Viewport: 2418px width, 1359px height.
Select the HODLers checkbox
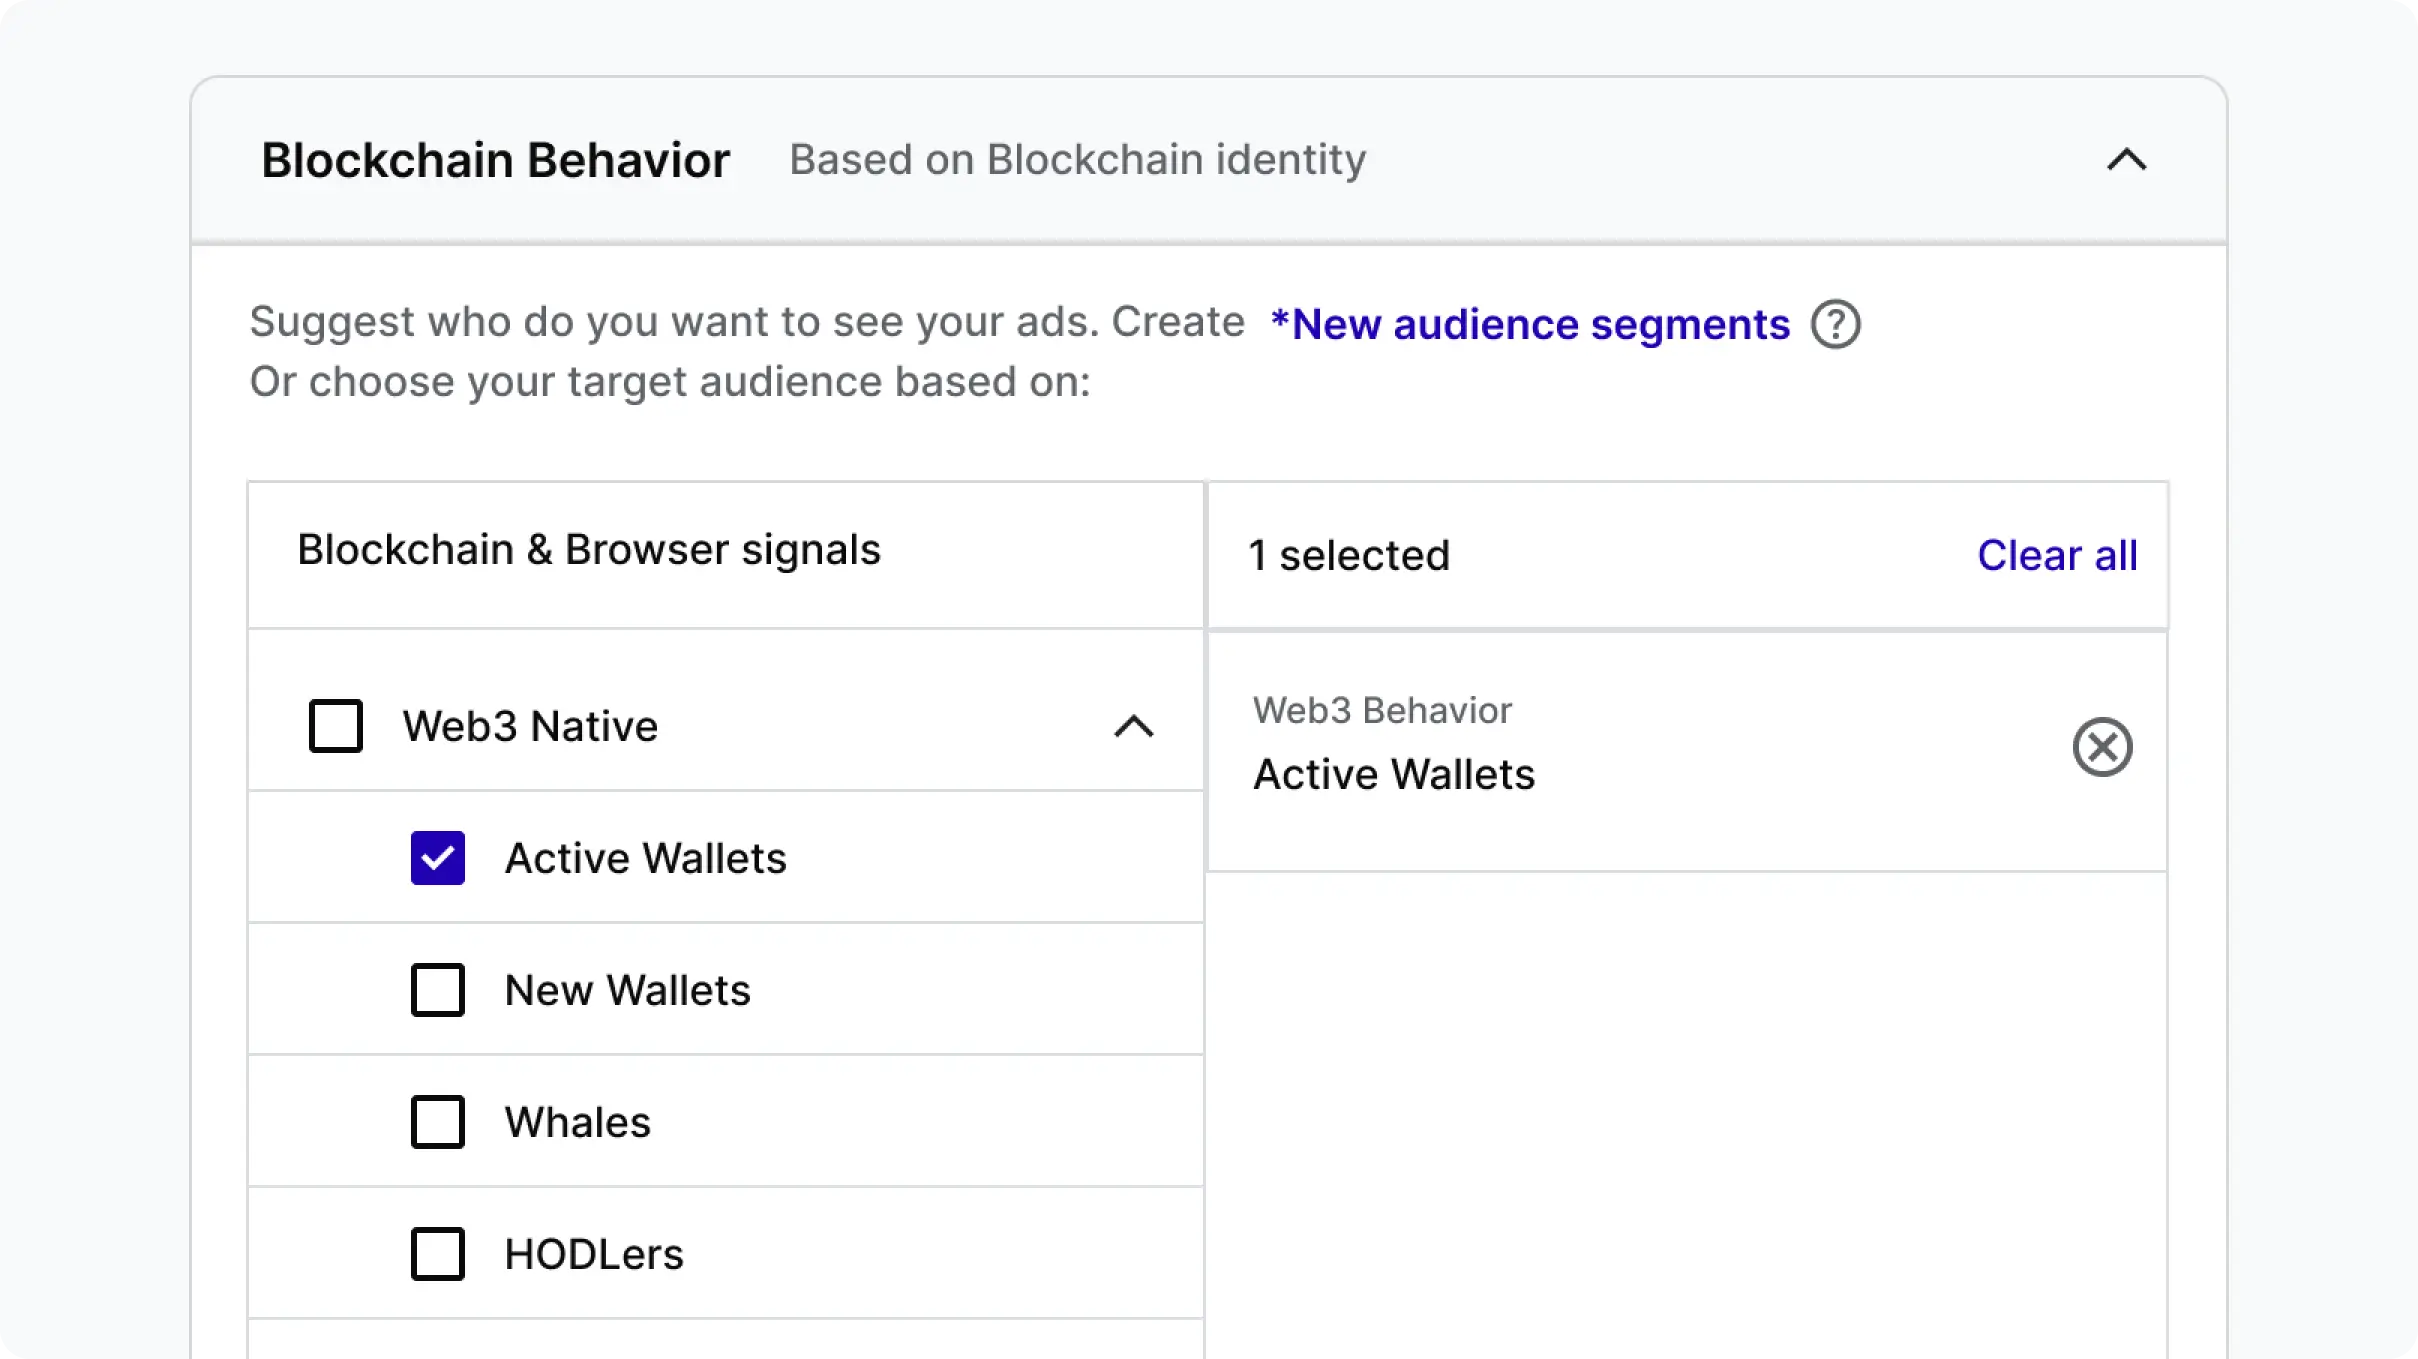click(x=438, y=1254)
